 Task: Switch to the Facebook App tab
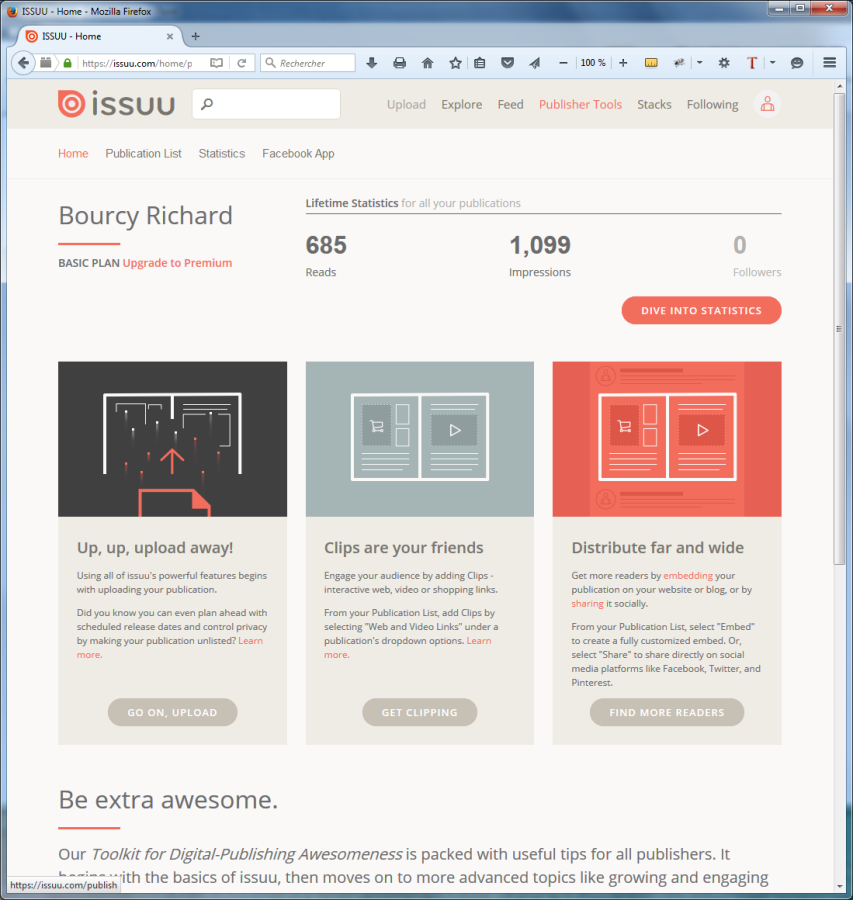point(298,153)
